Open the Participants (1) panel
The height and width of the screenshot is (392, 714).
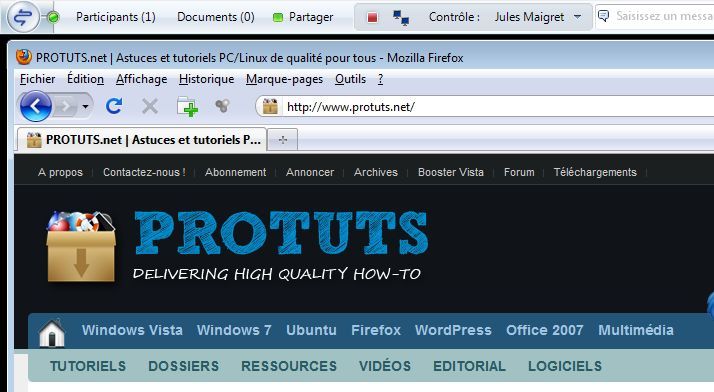point(116,17)
